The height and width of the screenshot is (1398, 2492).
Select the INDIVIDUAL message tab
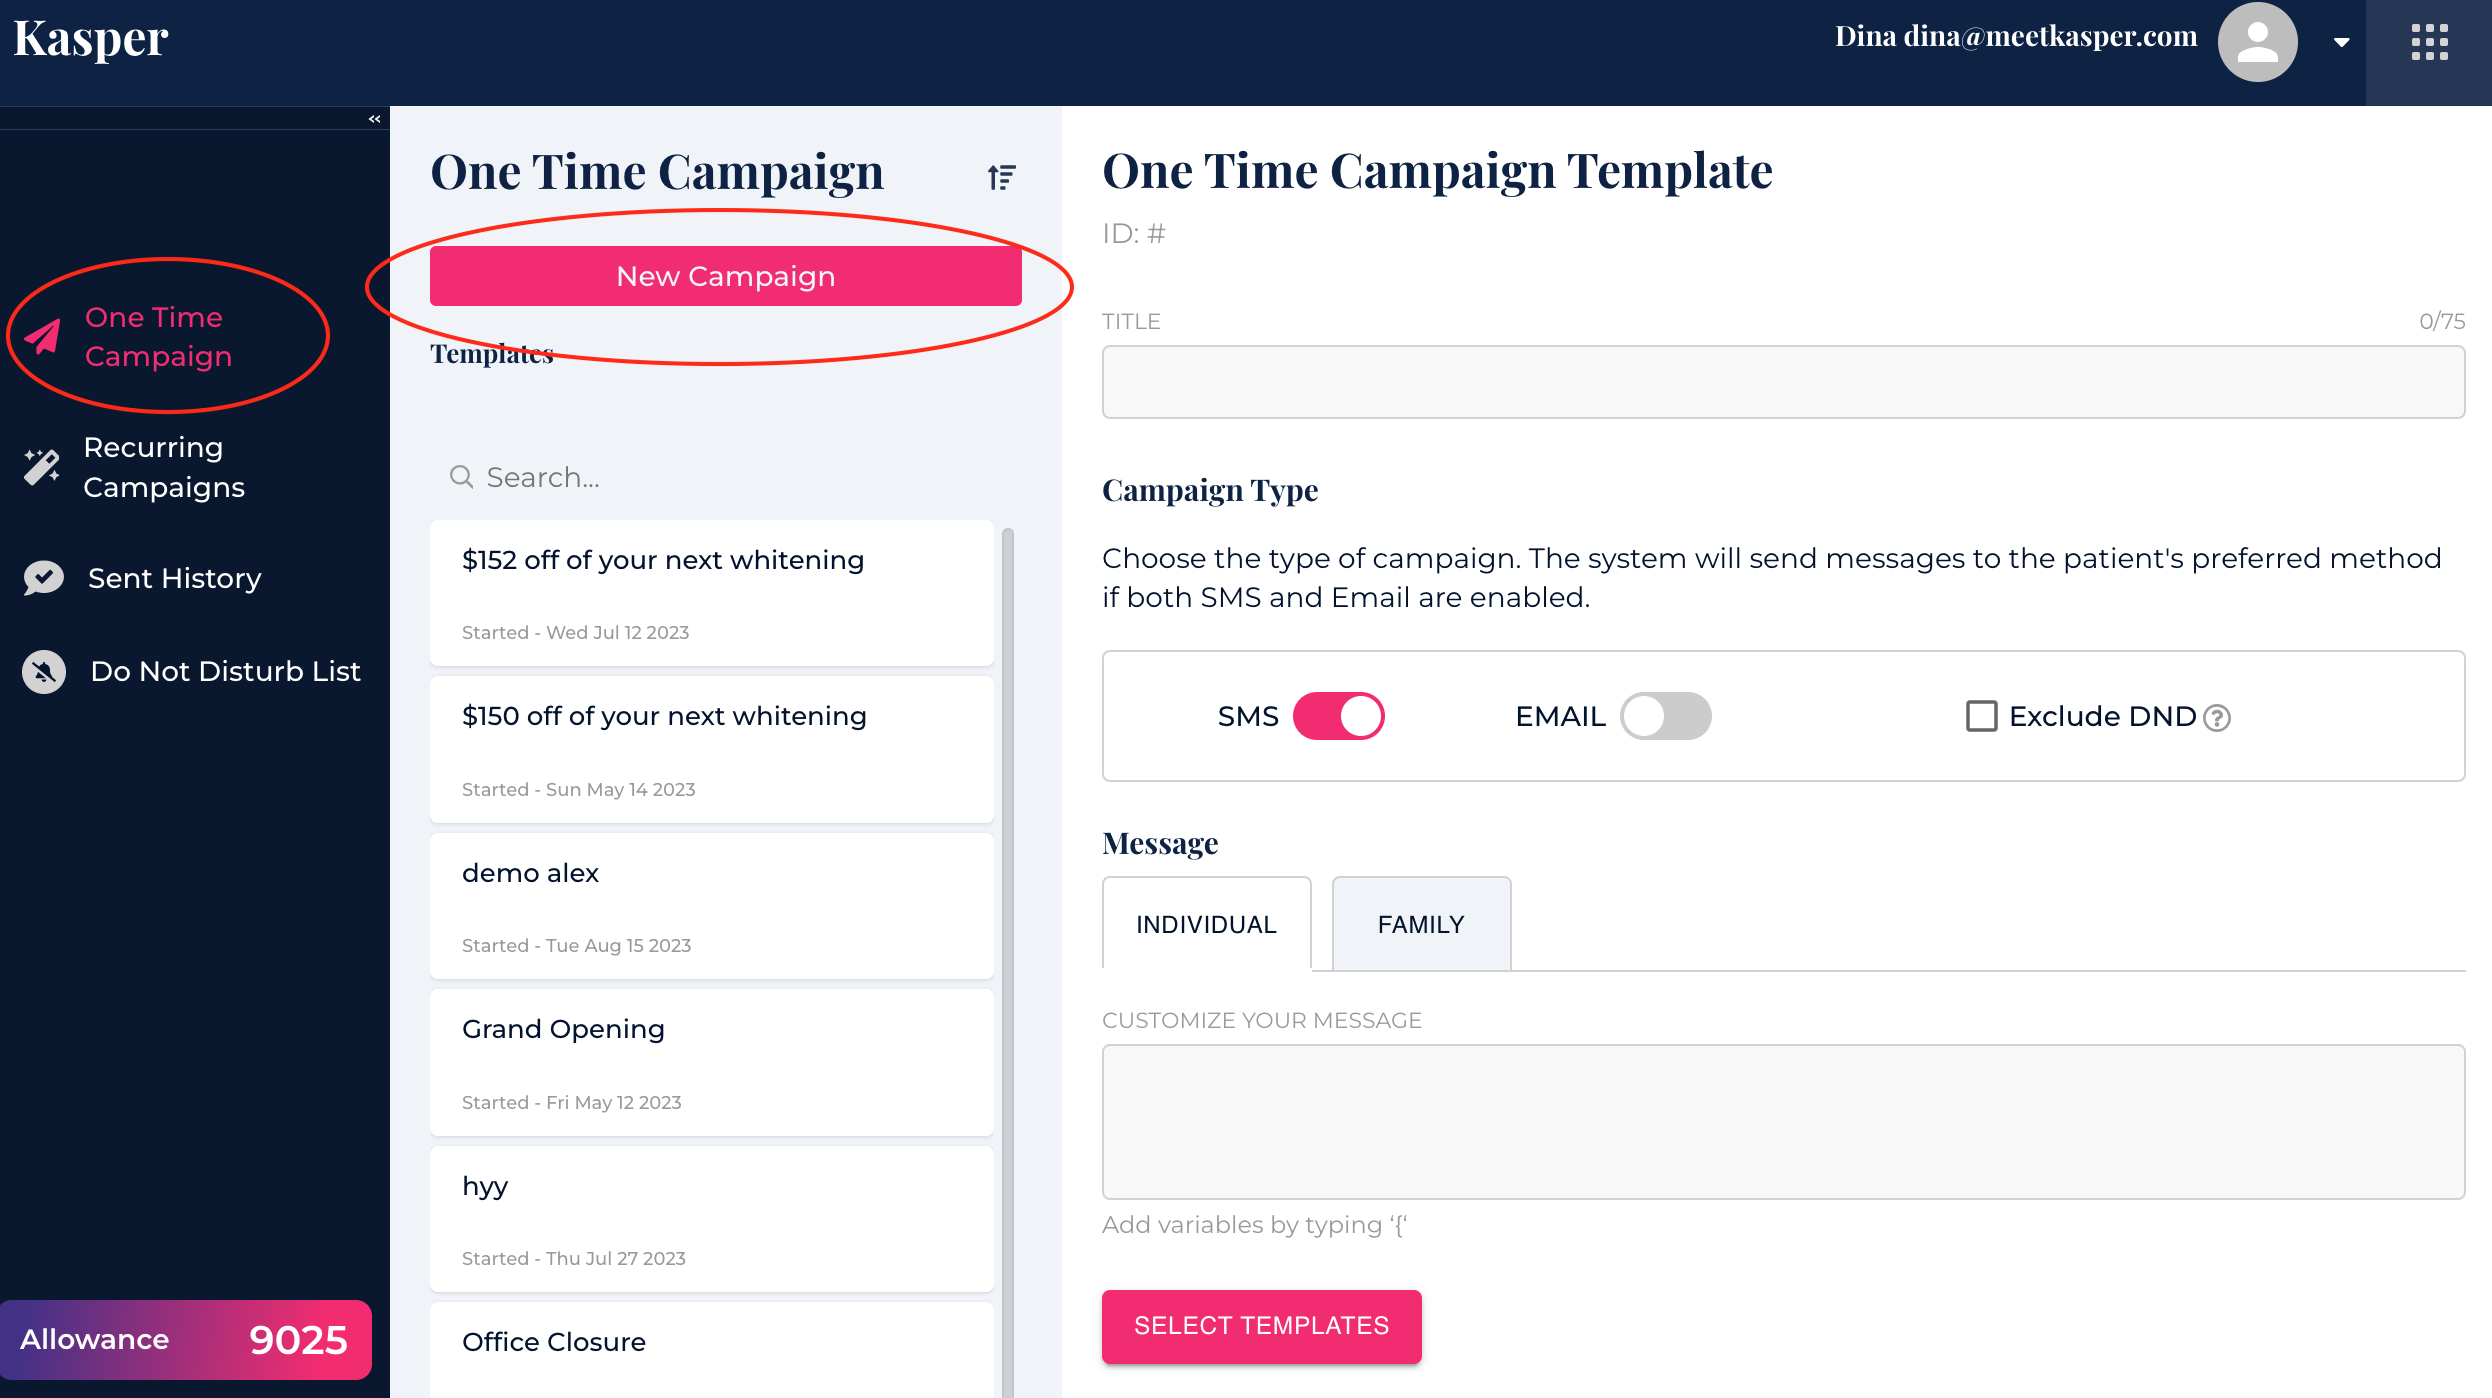pos(1206,924)
